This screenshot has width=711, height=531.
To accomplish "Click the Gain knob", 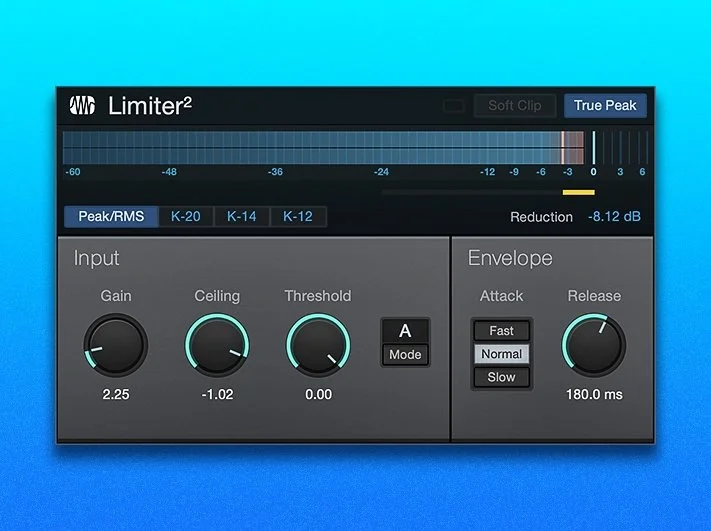I will click(116, 345).
